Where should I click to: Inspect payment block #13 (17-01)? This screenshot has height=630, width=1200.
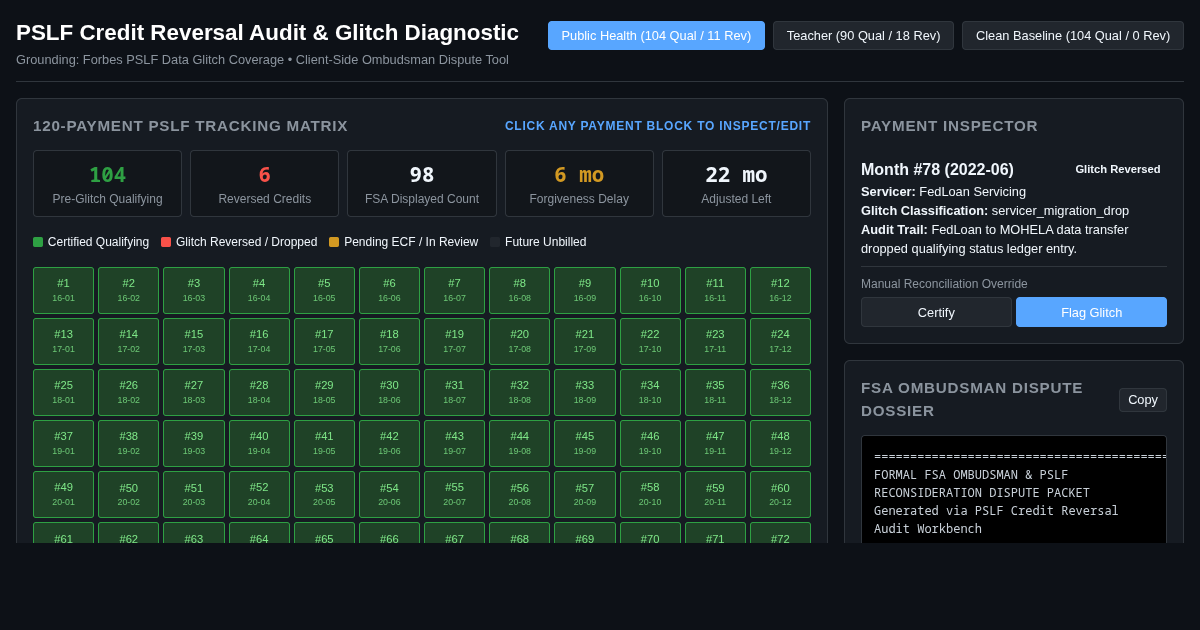(x=63, y=341)
